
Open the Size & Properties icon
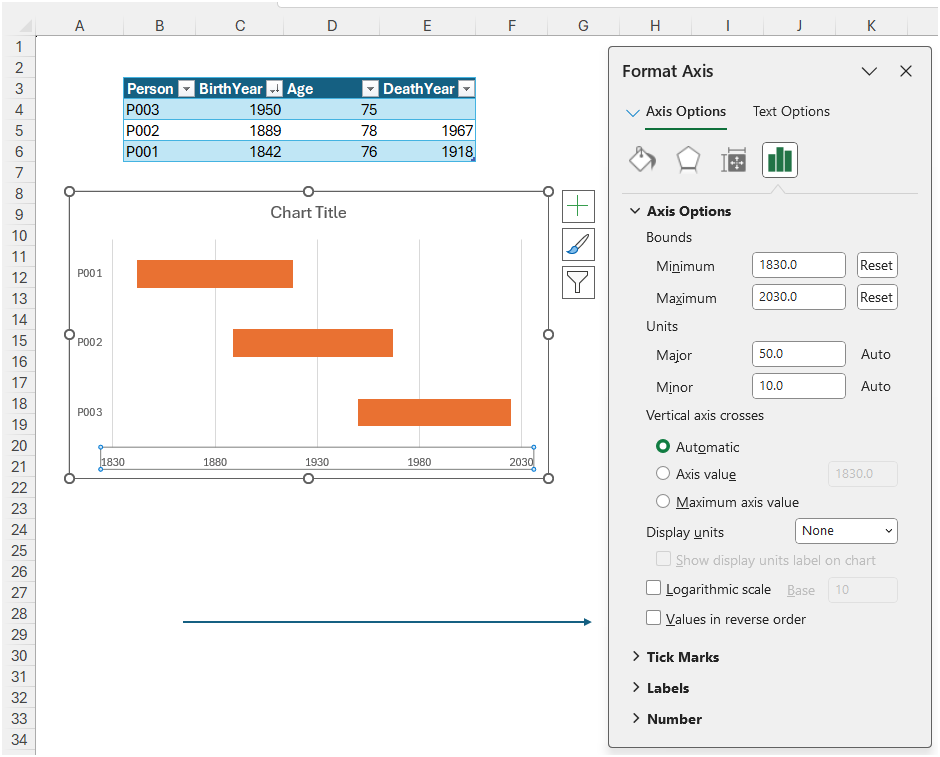click(733, 160)
